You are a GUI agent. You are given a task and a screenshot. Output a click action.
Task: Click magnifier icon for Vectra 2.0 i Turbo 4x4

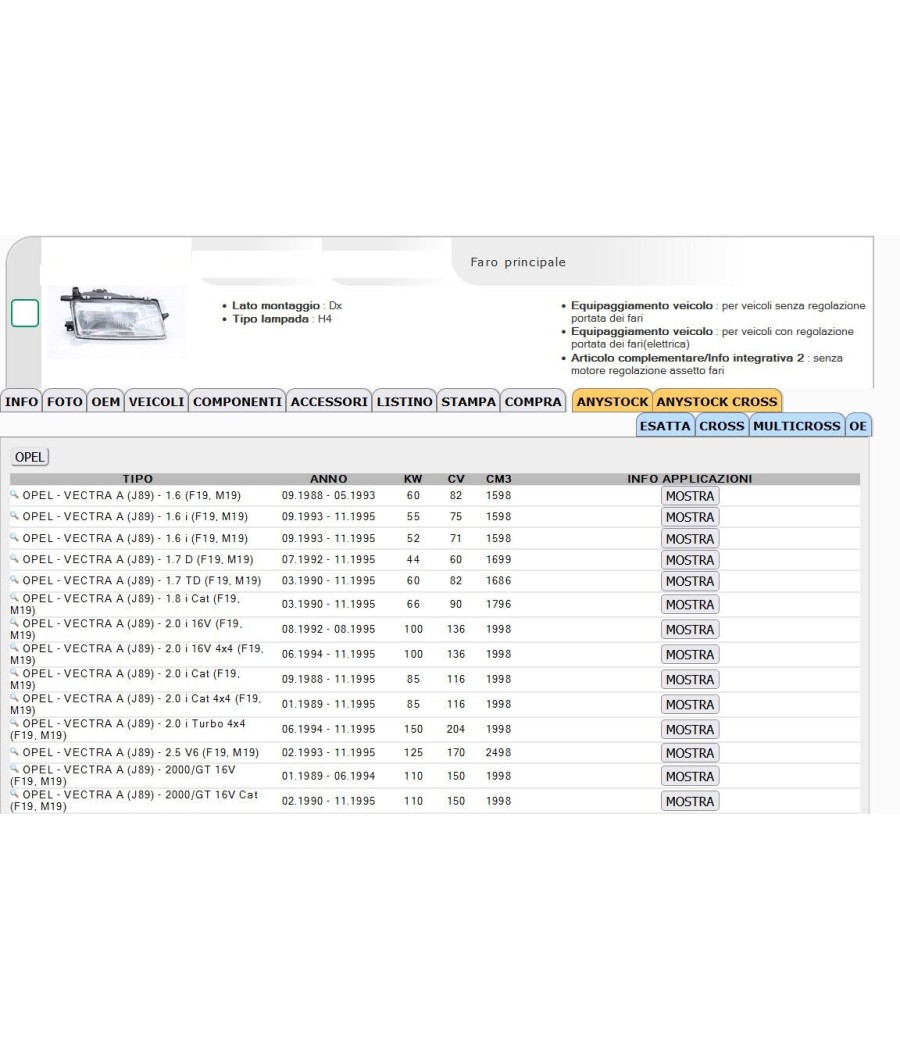pyautogui.click(x=15, y=723)
